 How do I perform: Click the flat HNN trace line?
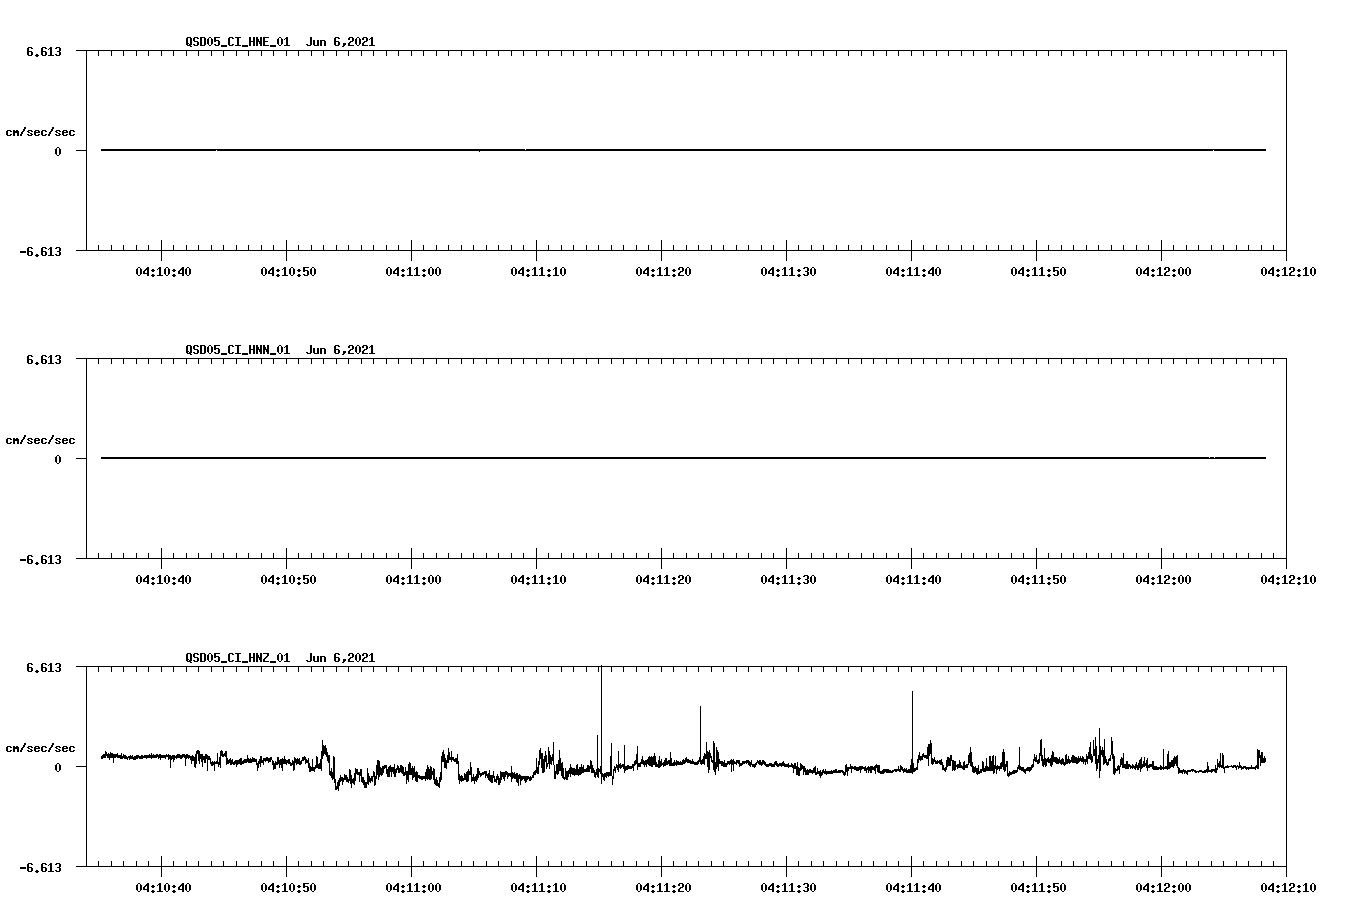point(683,458)
